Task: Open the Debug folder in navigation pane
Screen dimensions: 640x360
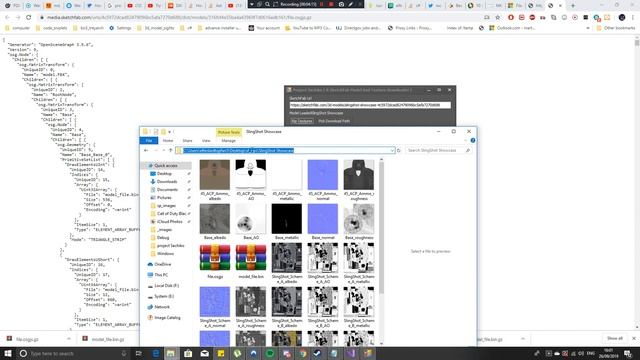Action: [x=163, y=238]
